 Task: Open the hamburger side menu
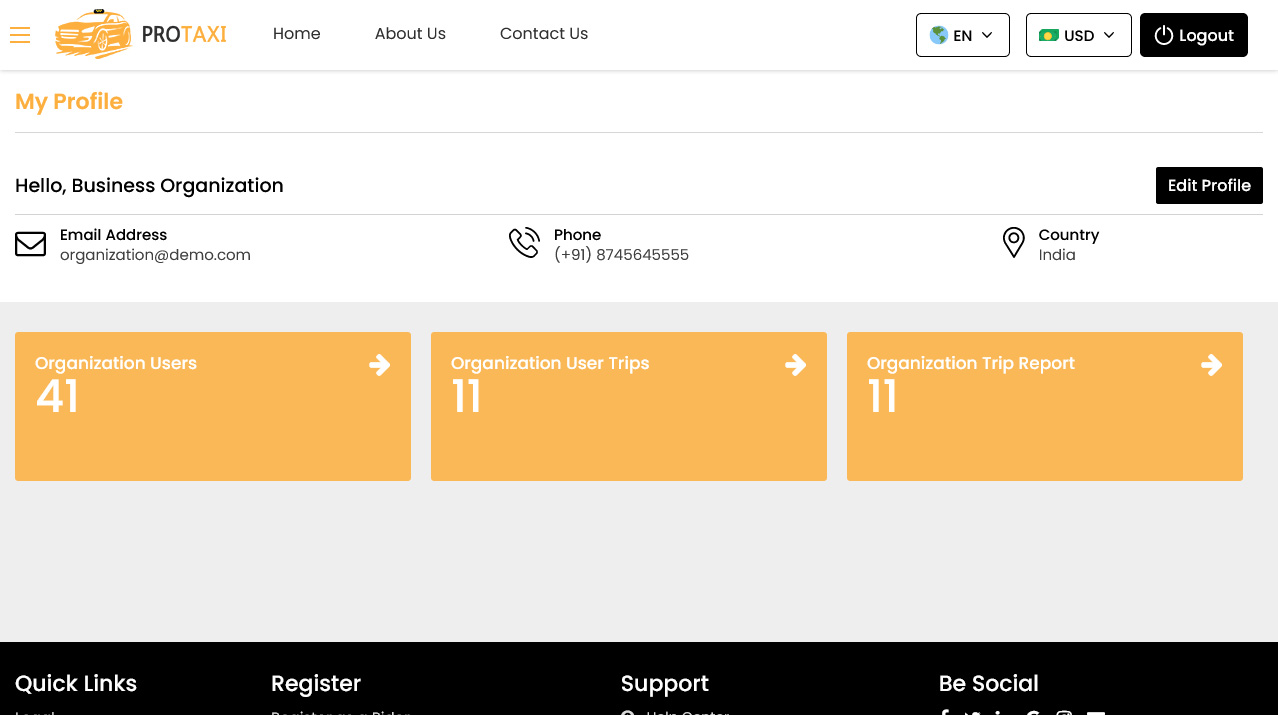(20, 35)
